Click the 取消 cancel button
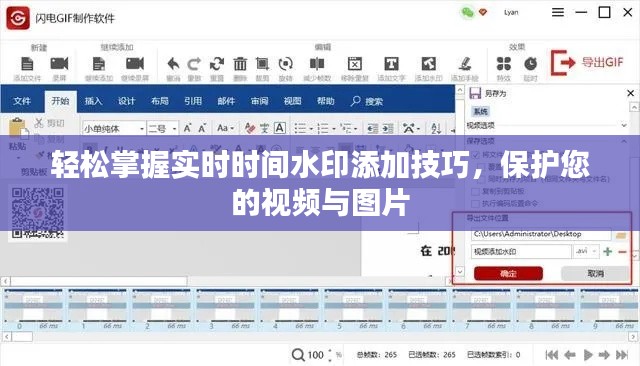Image resolution: width=640 pixels, height=366 pixels. coord(595,273)
